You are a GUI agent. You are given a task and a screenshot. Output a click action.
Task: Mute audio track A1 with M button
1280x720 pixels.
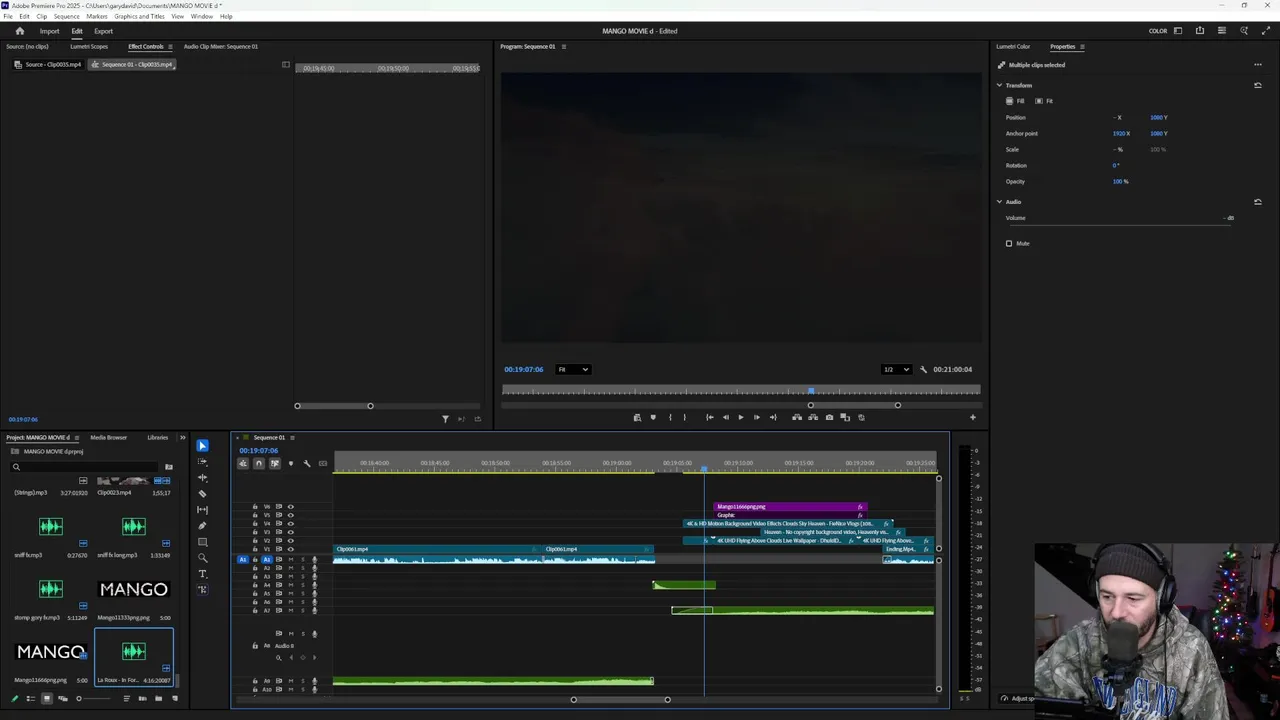291,560
